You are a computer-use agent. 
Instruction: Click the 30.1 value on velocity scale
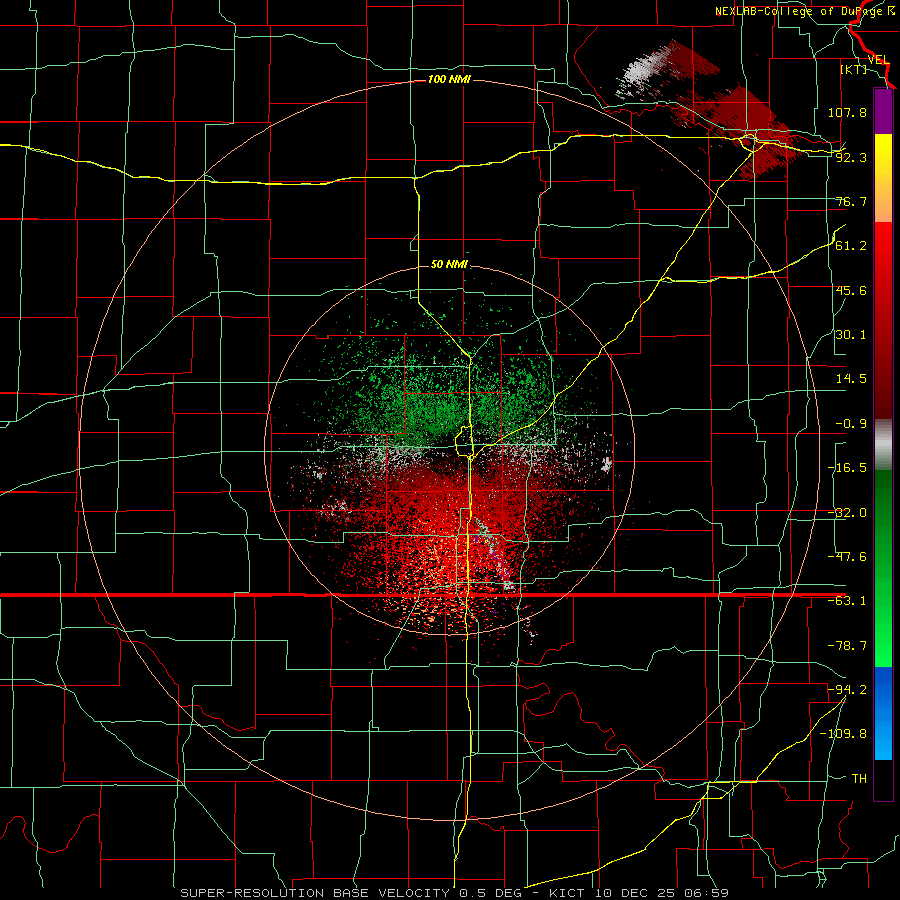click(x=851, y=335)
